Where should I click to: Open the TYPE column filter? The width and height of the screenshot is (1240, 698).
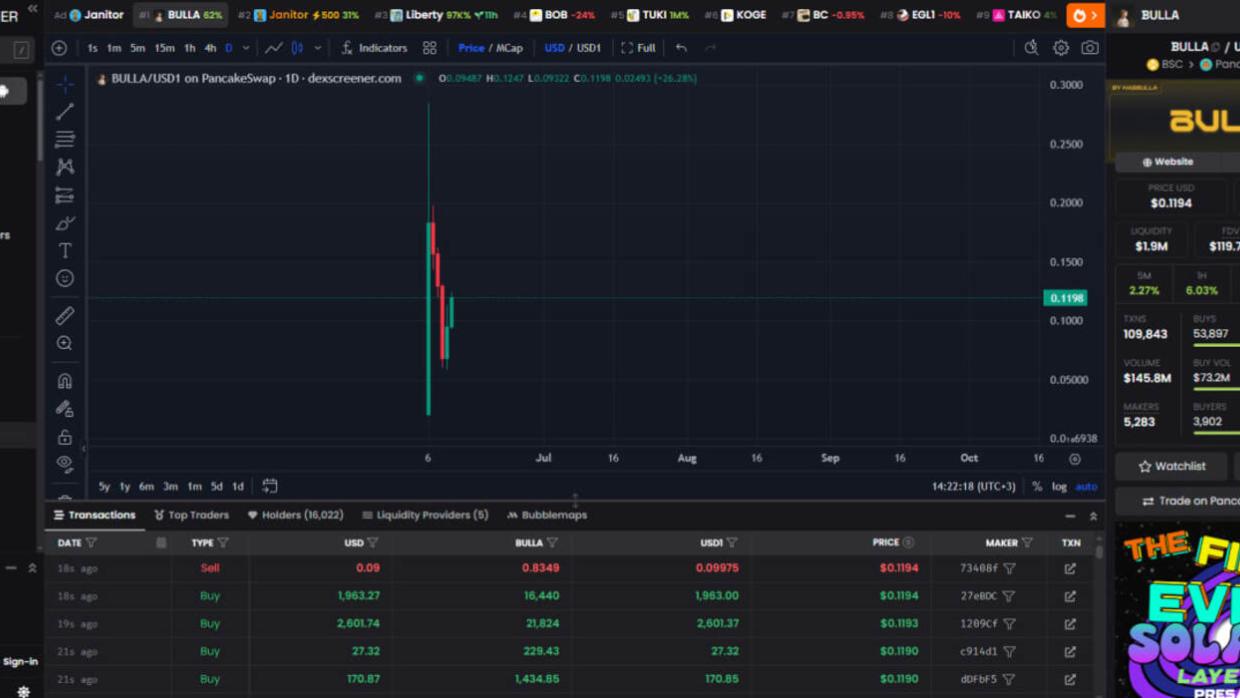pos(223,543)
